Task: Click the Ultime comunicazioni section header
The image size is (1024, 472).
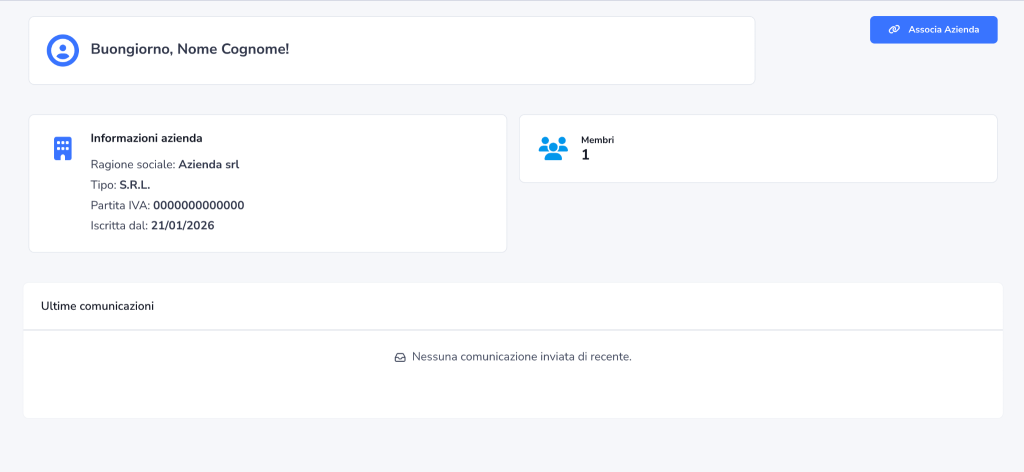Action: coord(97,306)
